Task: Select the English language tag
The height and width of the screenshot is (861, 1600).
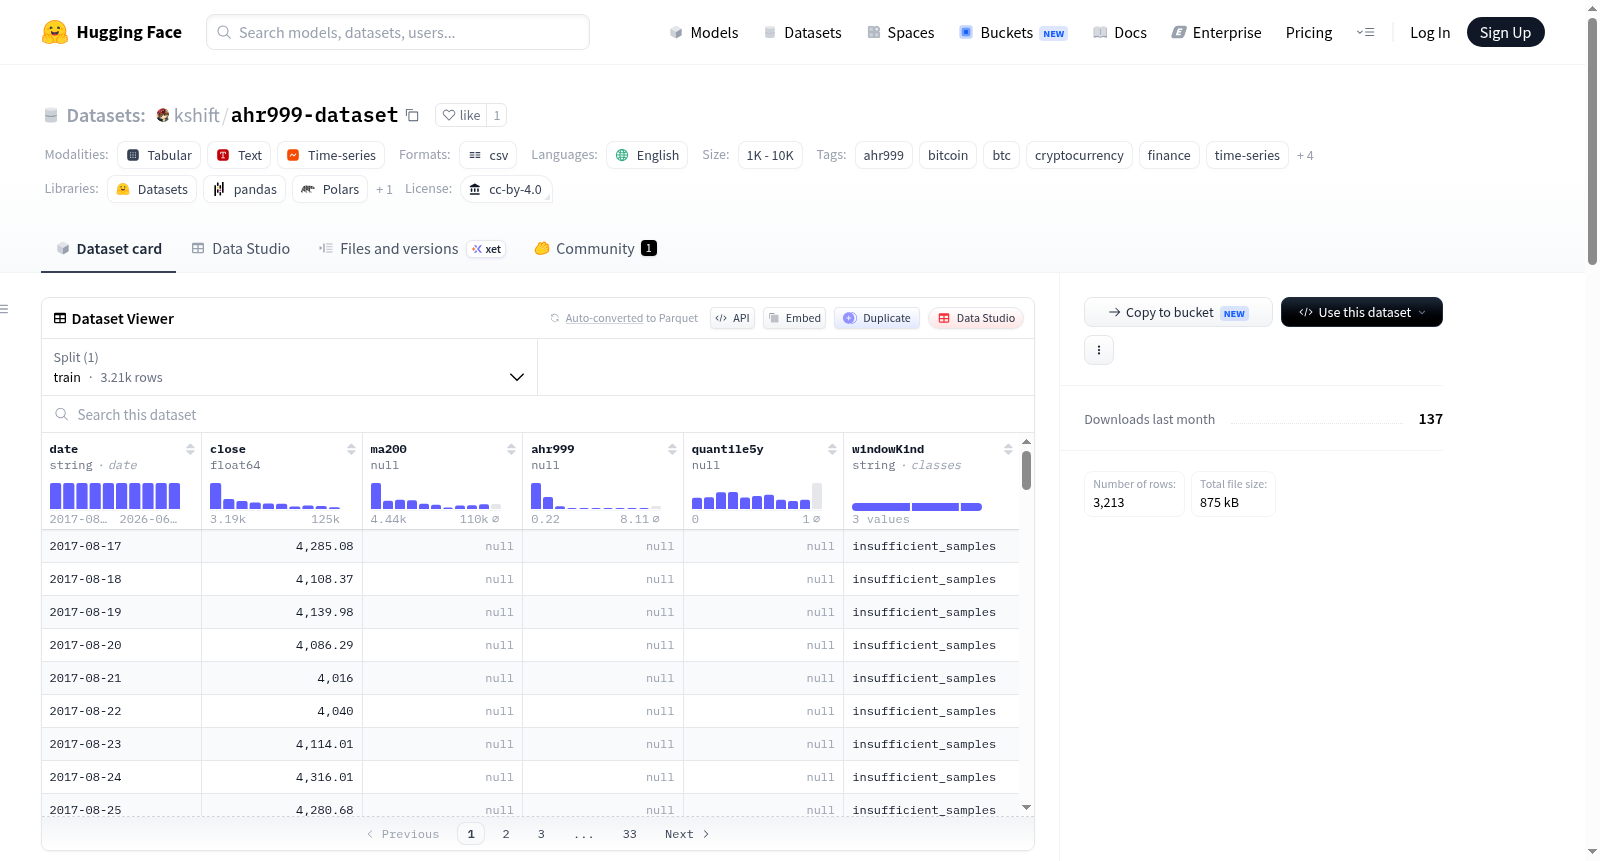Action: tap(647, 155)
